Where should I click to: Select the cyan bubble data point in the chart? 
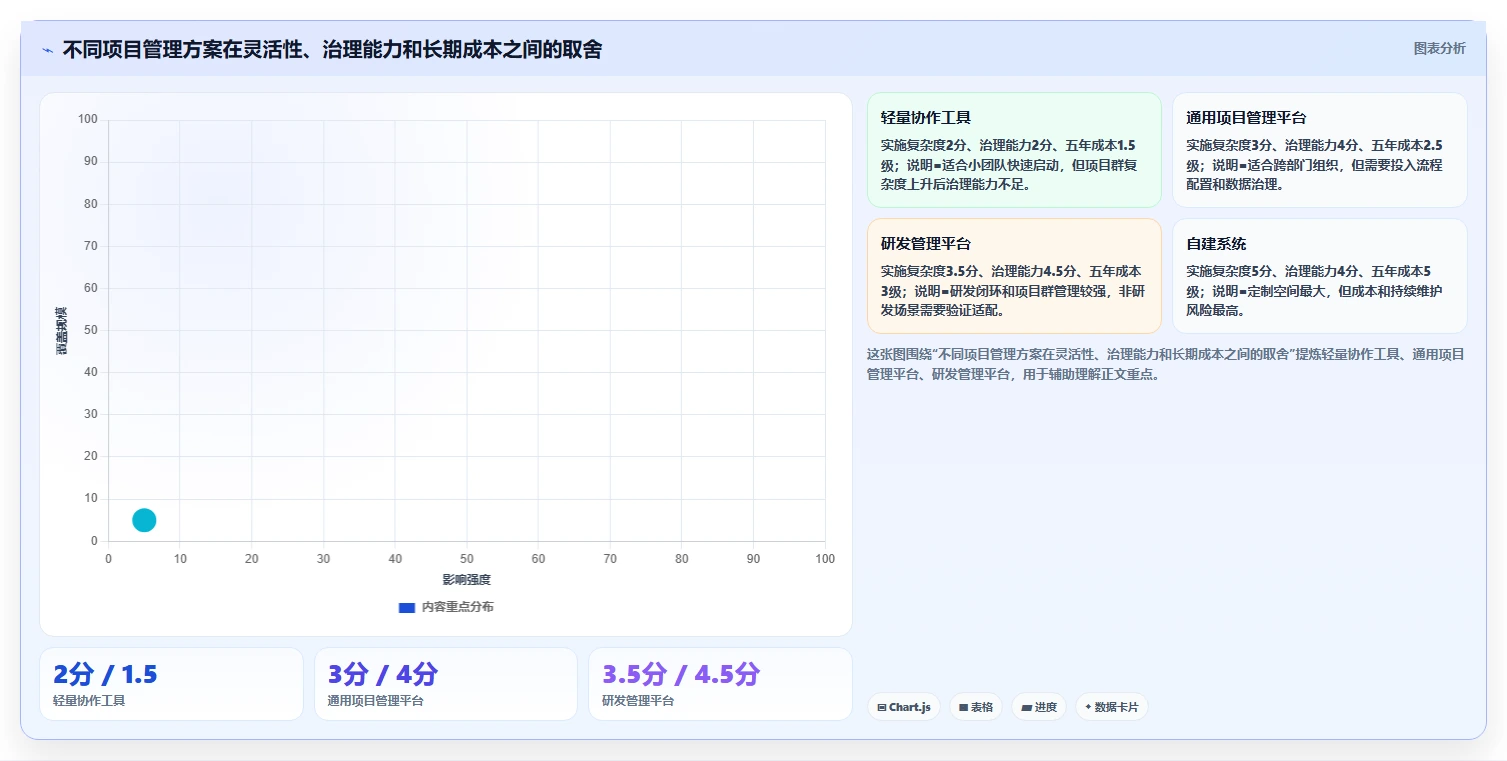click(x=144, y=520)
